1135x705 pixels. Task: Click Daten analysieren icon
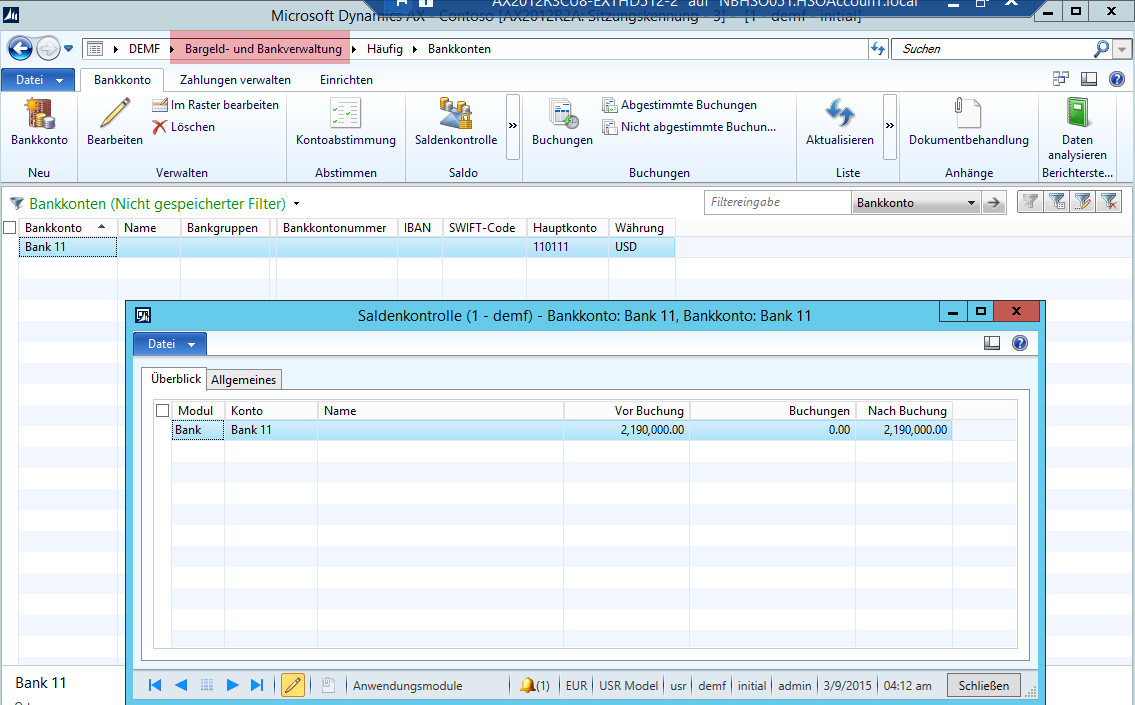coord(1076,112)
